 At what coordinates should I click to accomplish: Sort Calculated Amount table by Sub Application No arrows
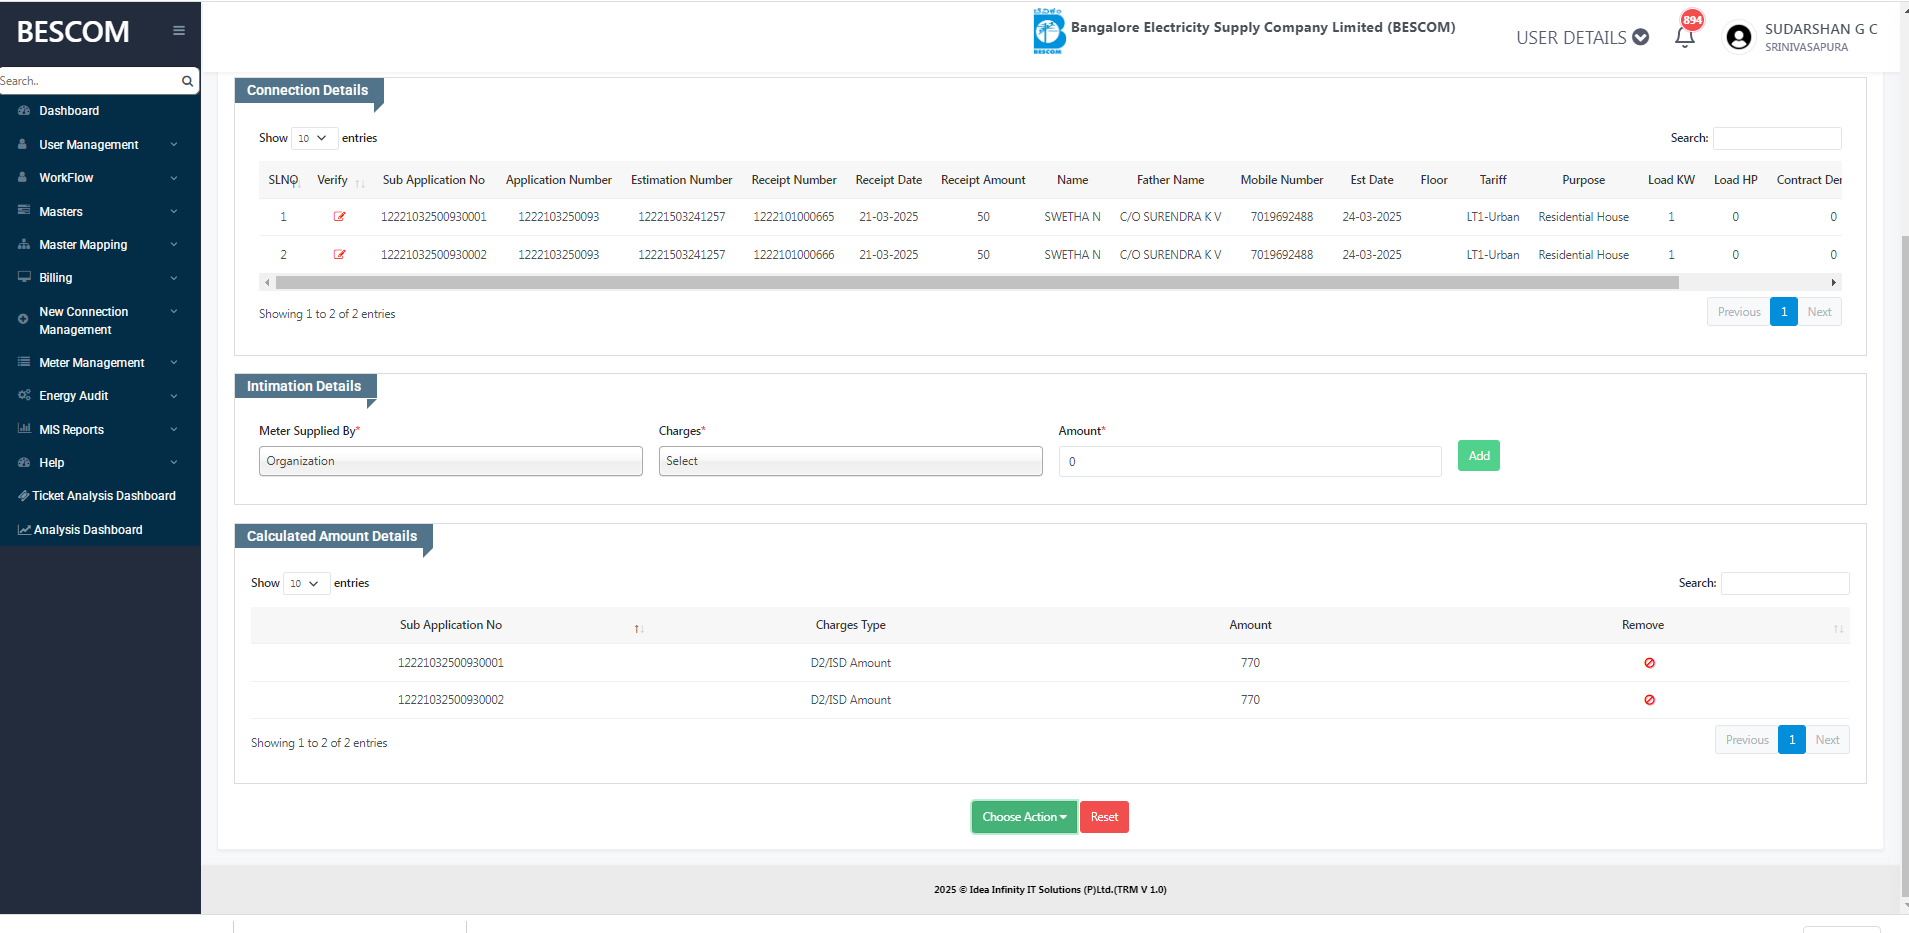[x=638, y=628]
